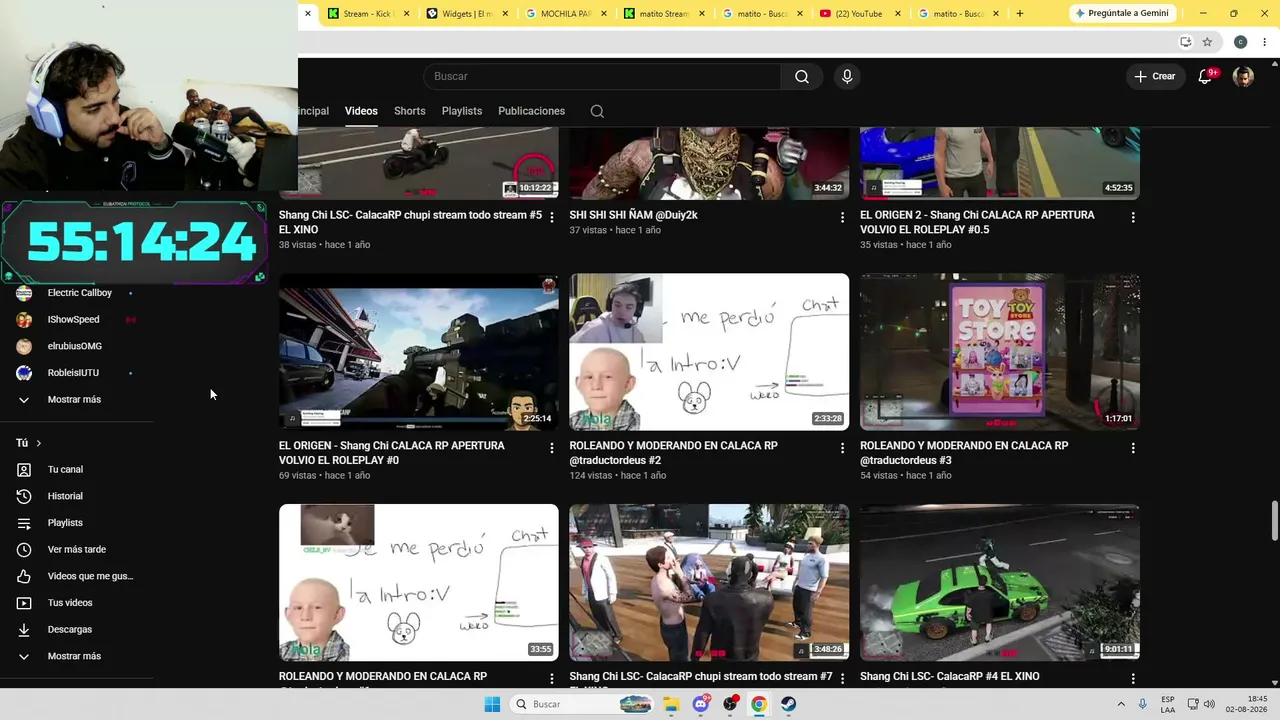Open the History icon in the sidebar

24,496
